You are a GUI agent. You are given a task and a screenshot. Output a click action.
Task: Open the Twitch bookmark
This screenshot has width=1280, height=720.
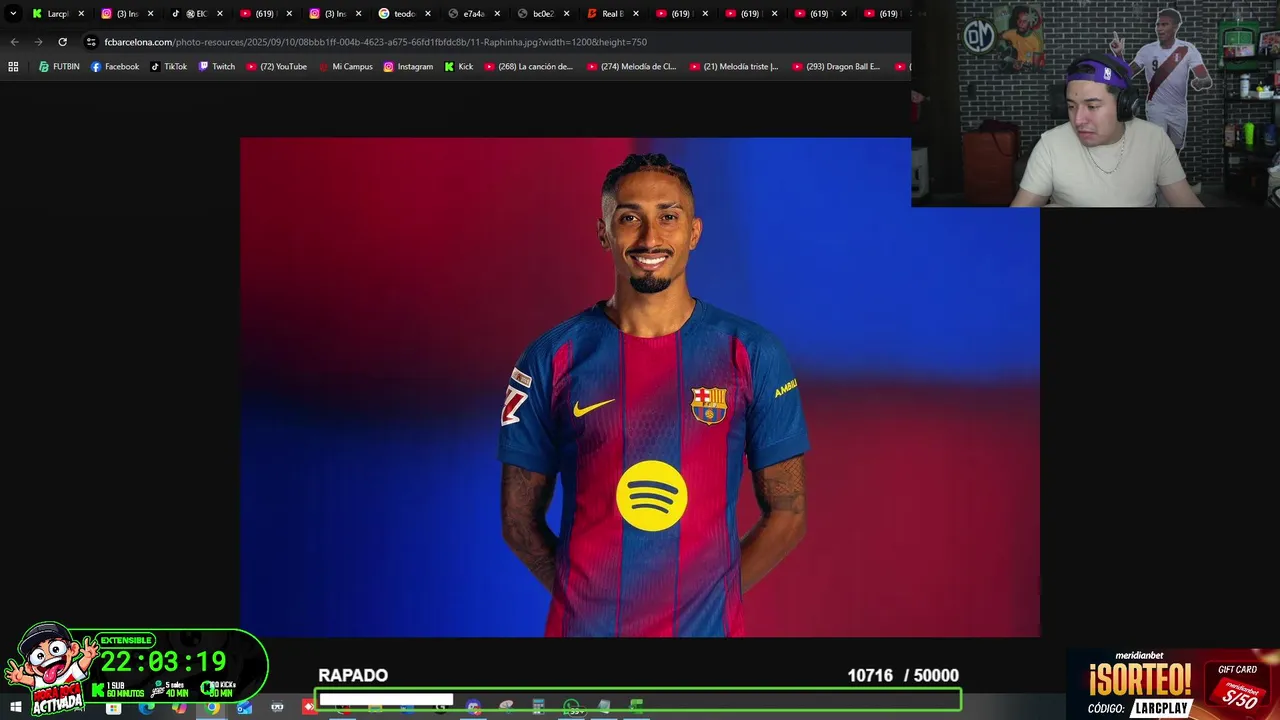[x=217, y=67]
